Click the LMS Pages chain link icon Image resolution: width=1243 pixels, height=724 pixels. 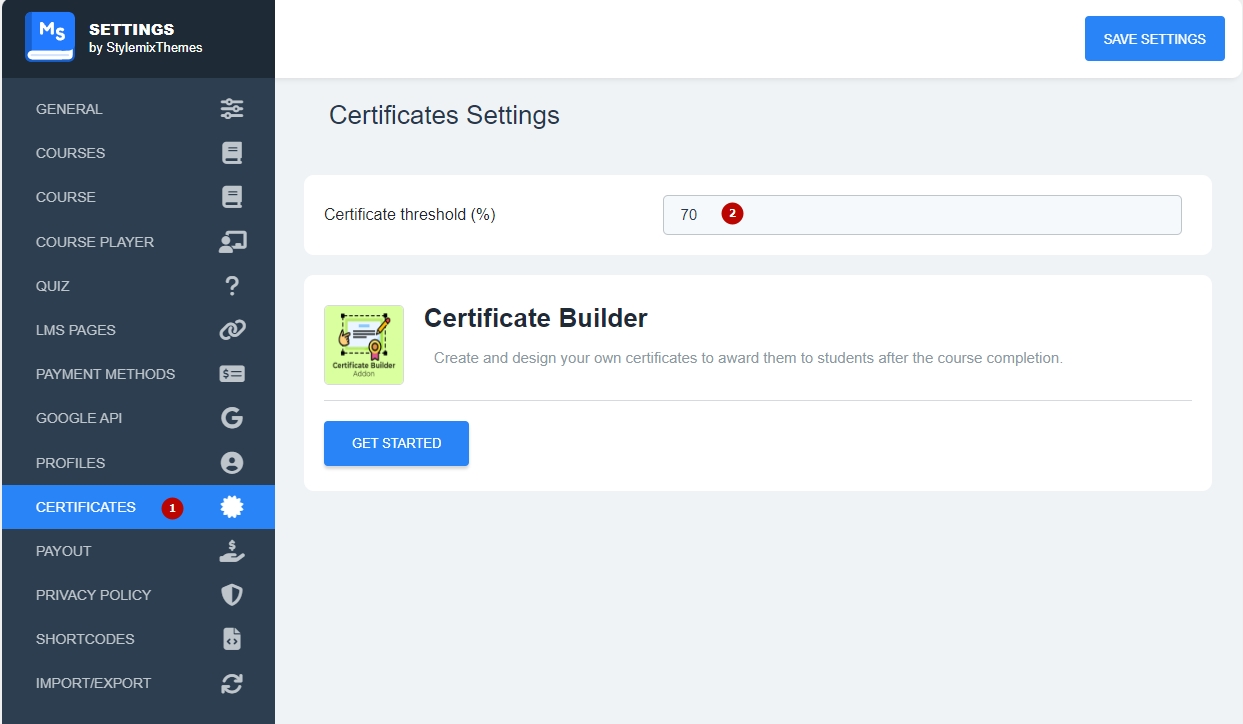point(232,330)
